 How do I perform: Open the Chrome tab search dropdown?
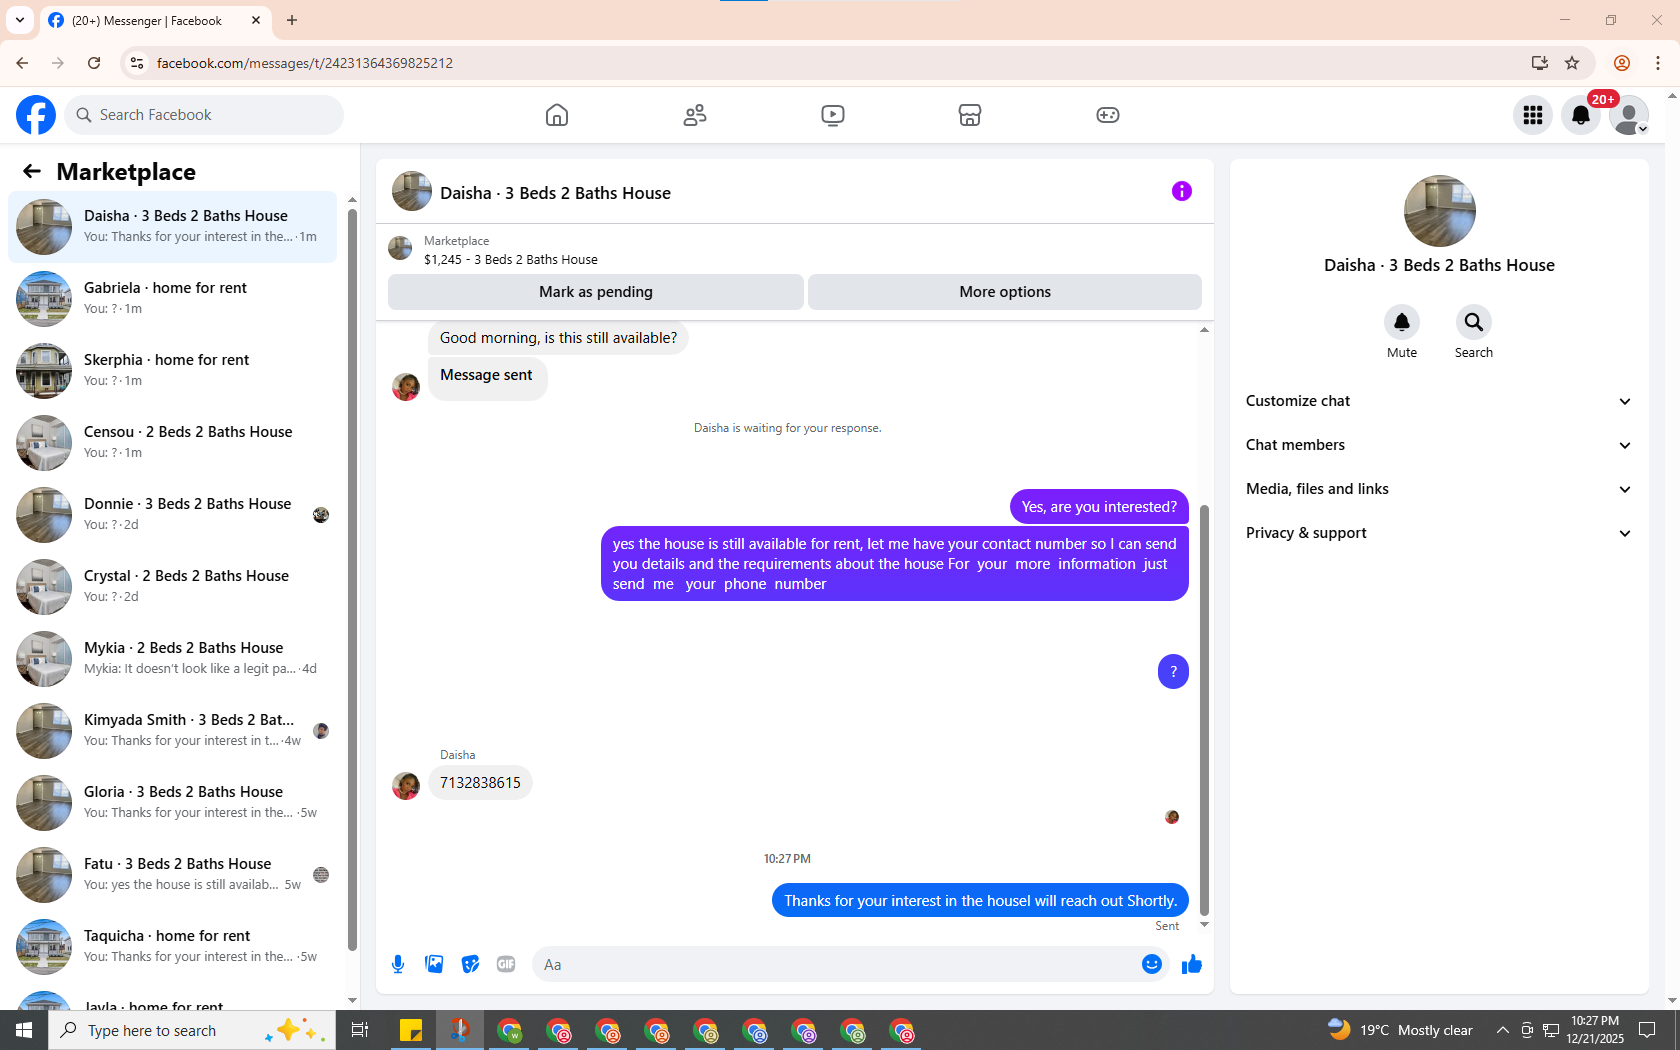(20, 20)
